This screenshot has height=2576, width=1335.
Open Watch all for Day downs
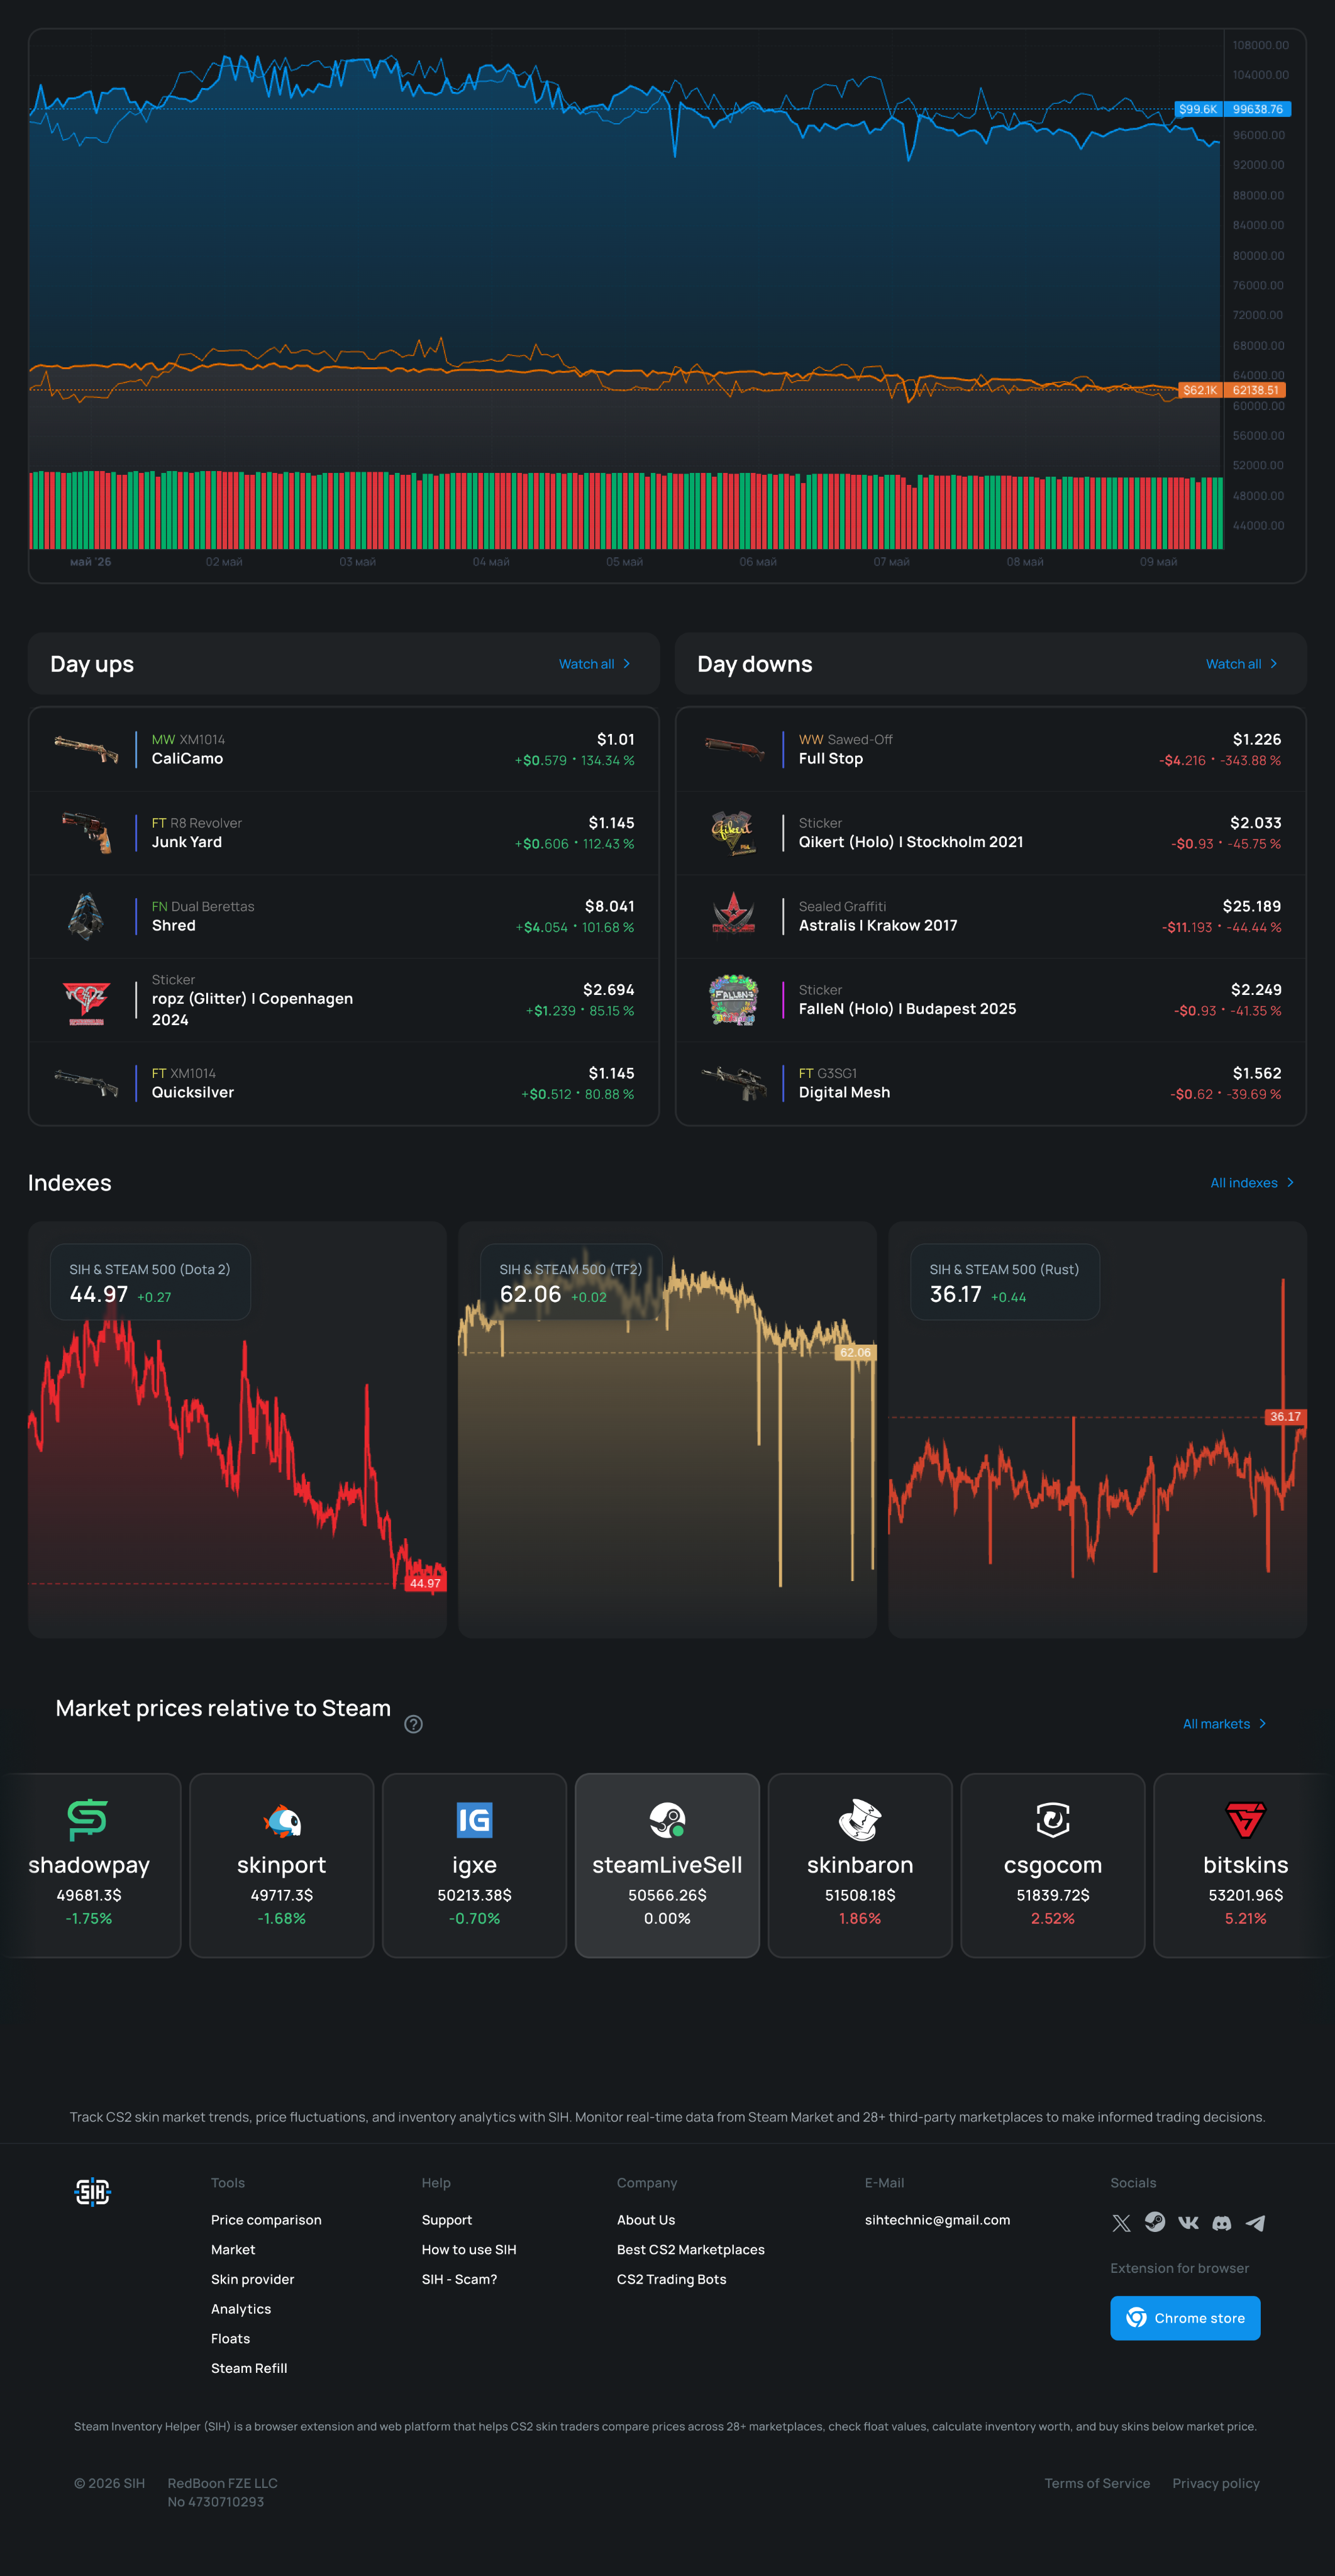(1242, 664)
